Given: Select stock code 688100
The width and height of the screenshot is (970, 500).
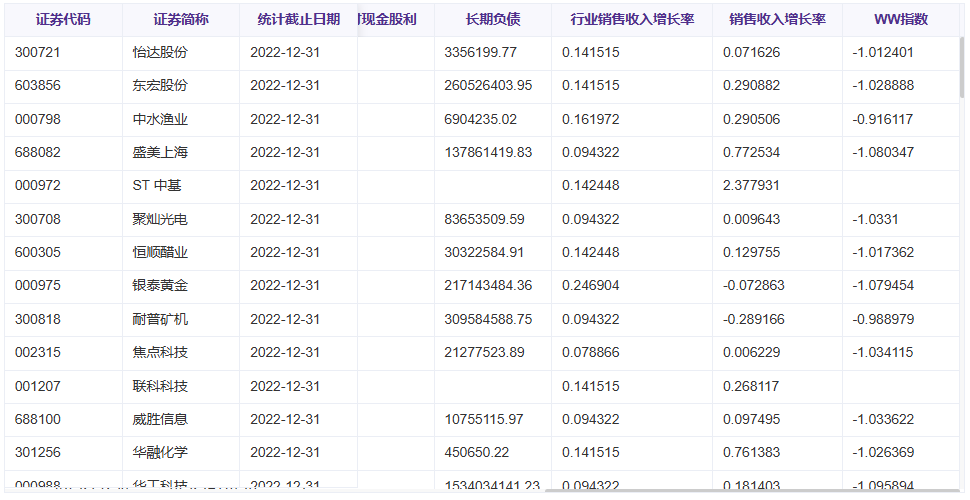Looking at the screenshot, I should point(38,419).
